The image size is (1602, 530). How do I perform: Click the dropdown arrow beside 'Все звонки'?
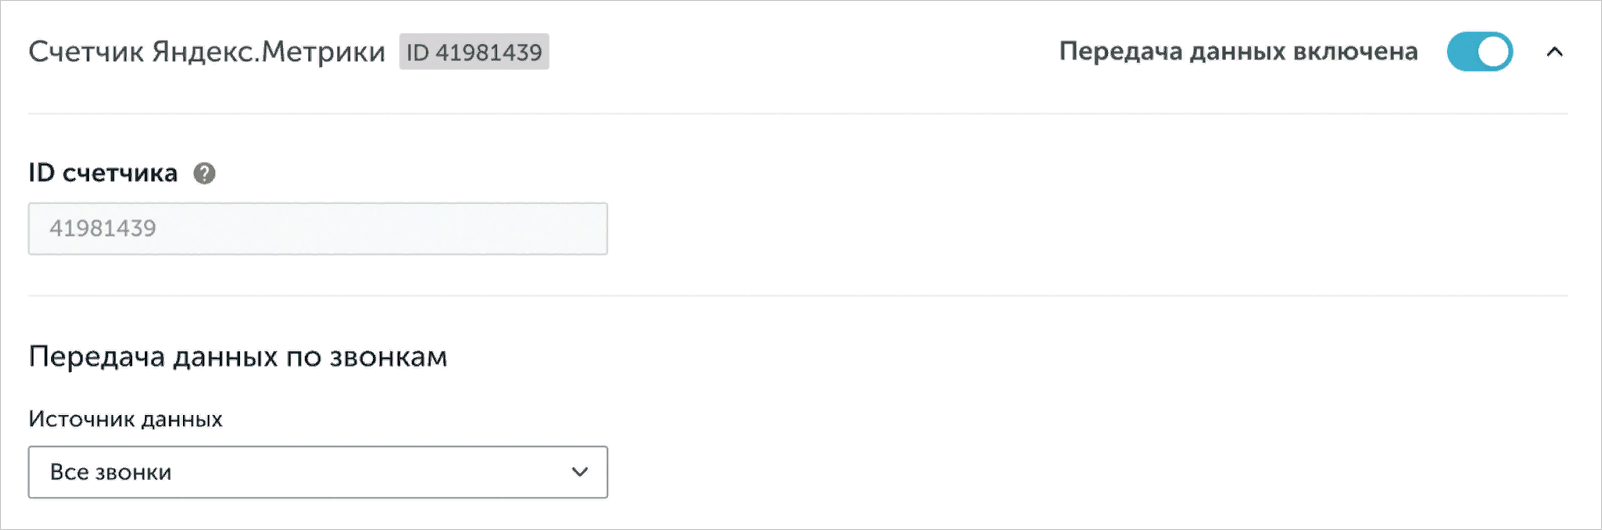pyautogui.click(x=580, y=472)
